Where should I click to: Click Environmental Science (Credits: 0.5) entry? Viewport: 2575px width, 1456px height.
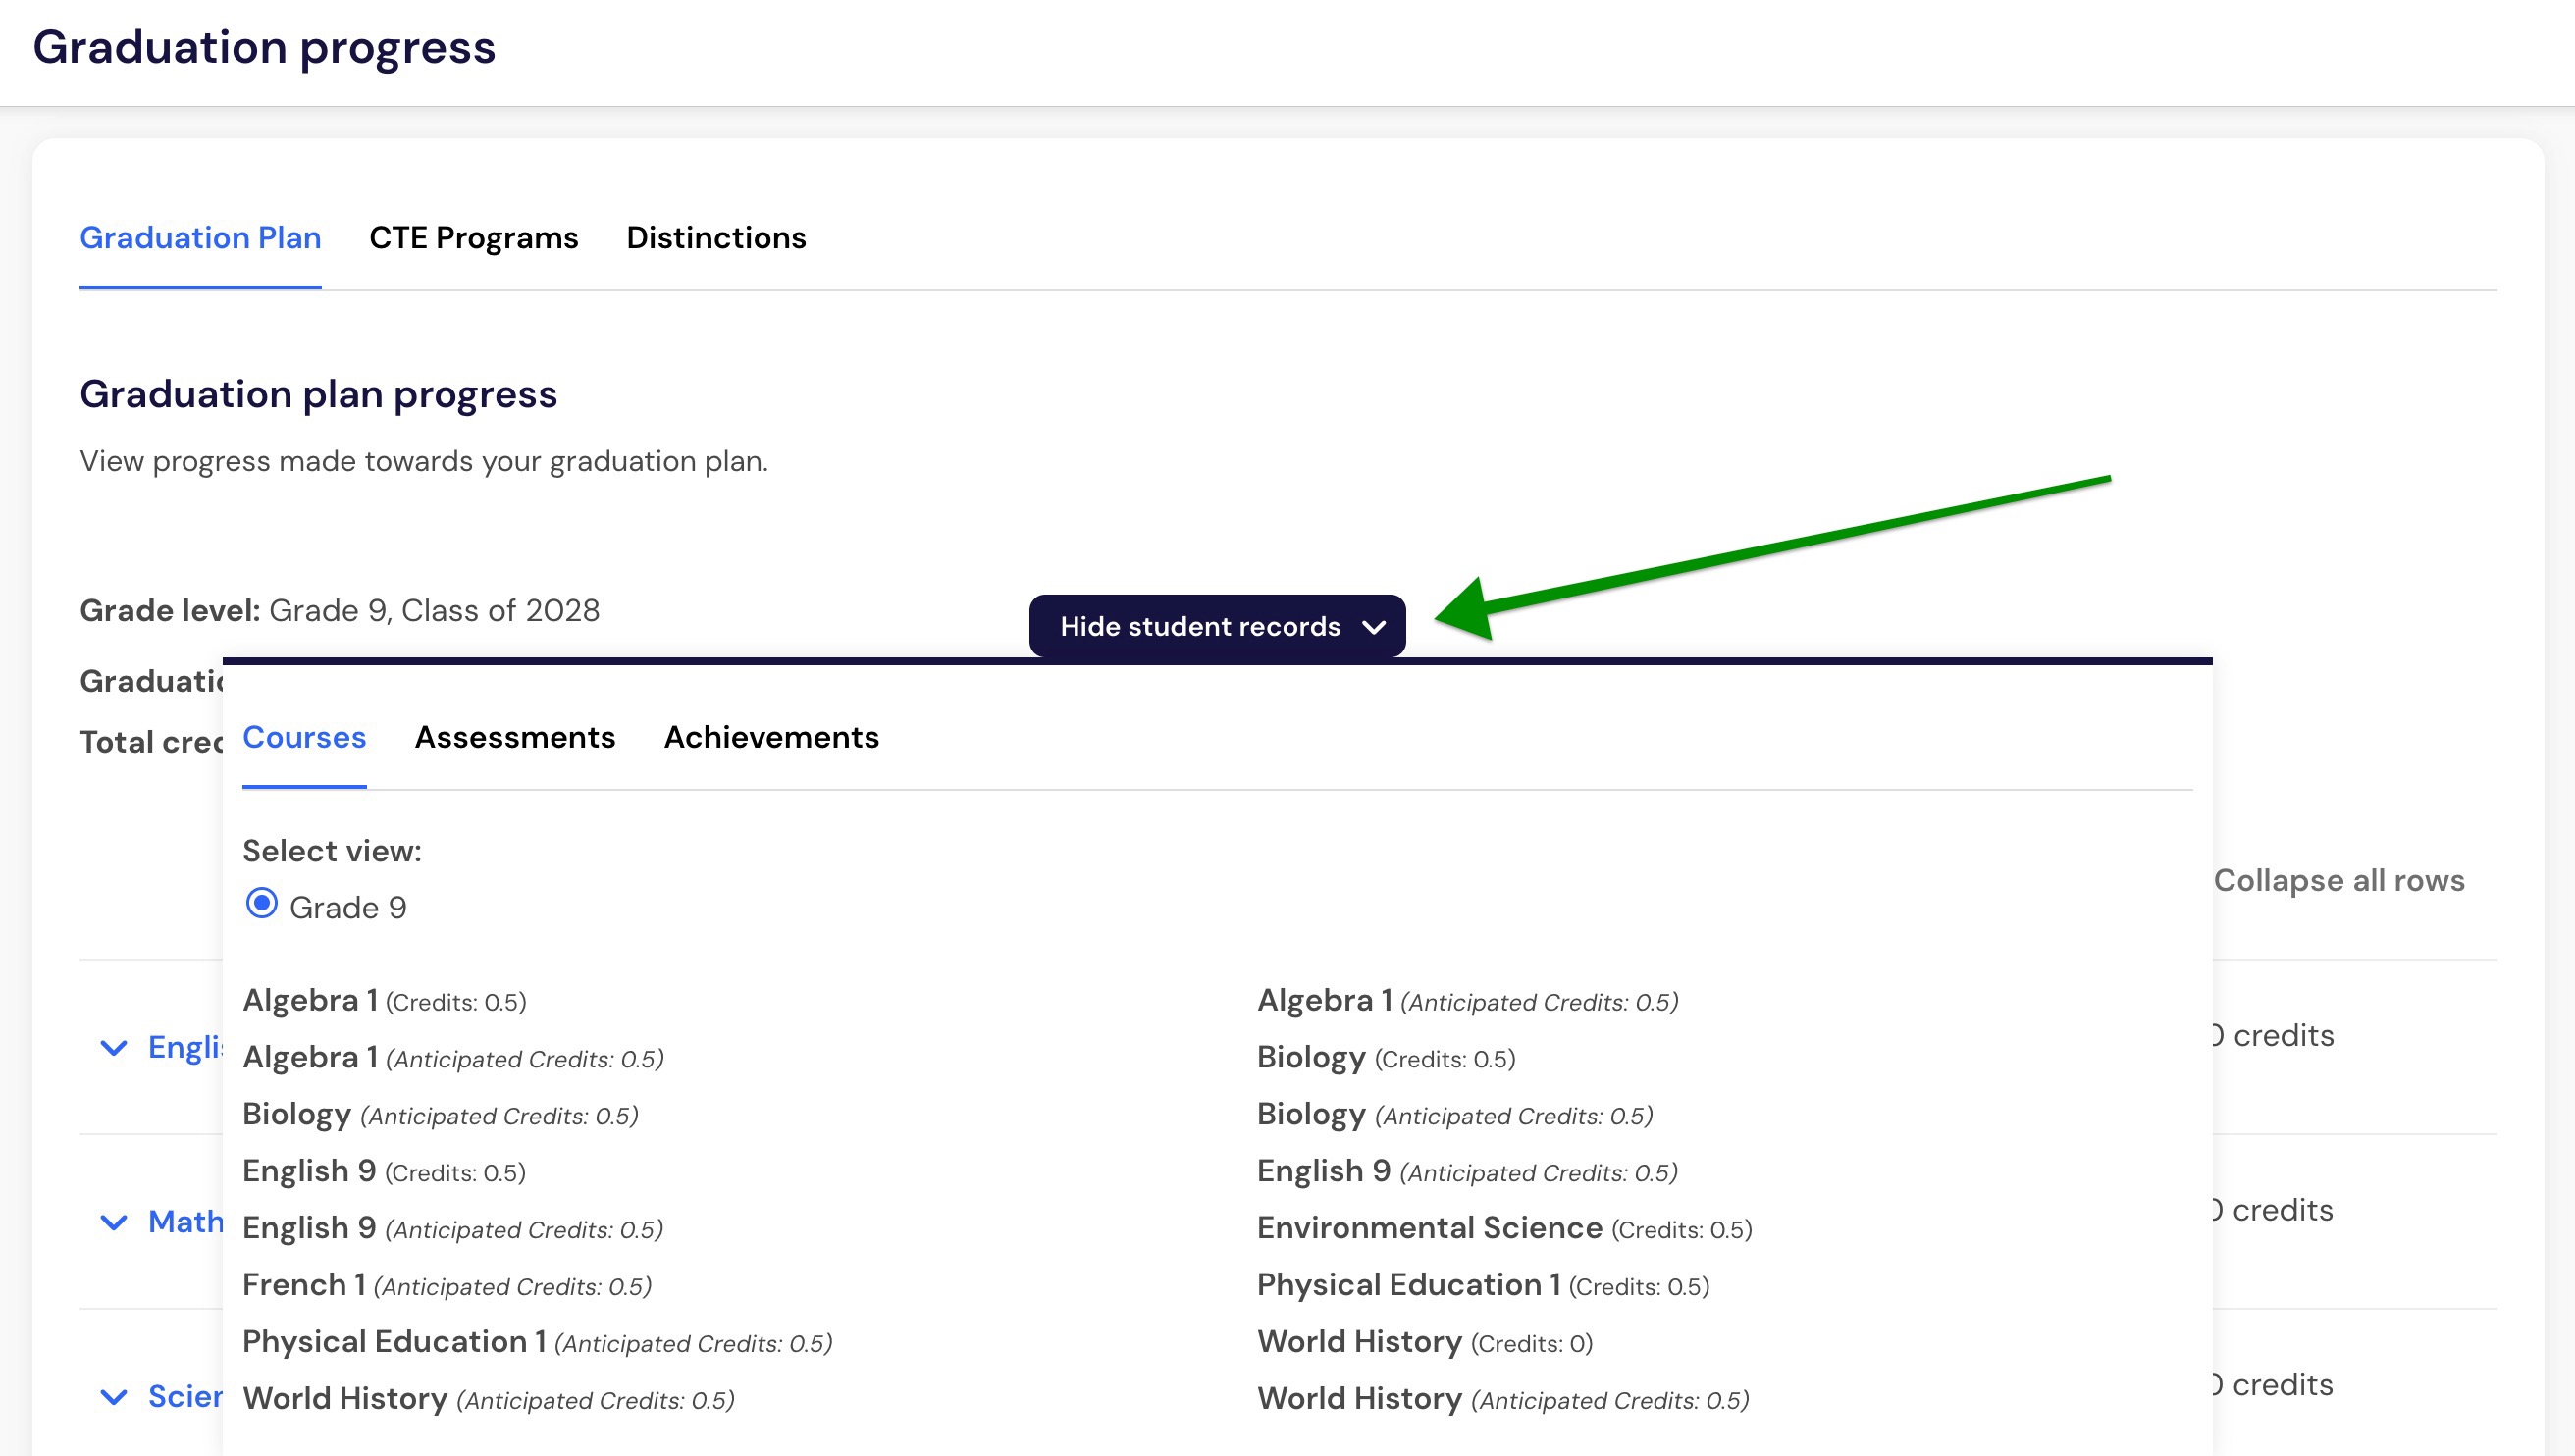point(1504,1228)
